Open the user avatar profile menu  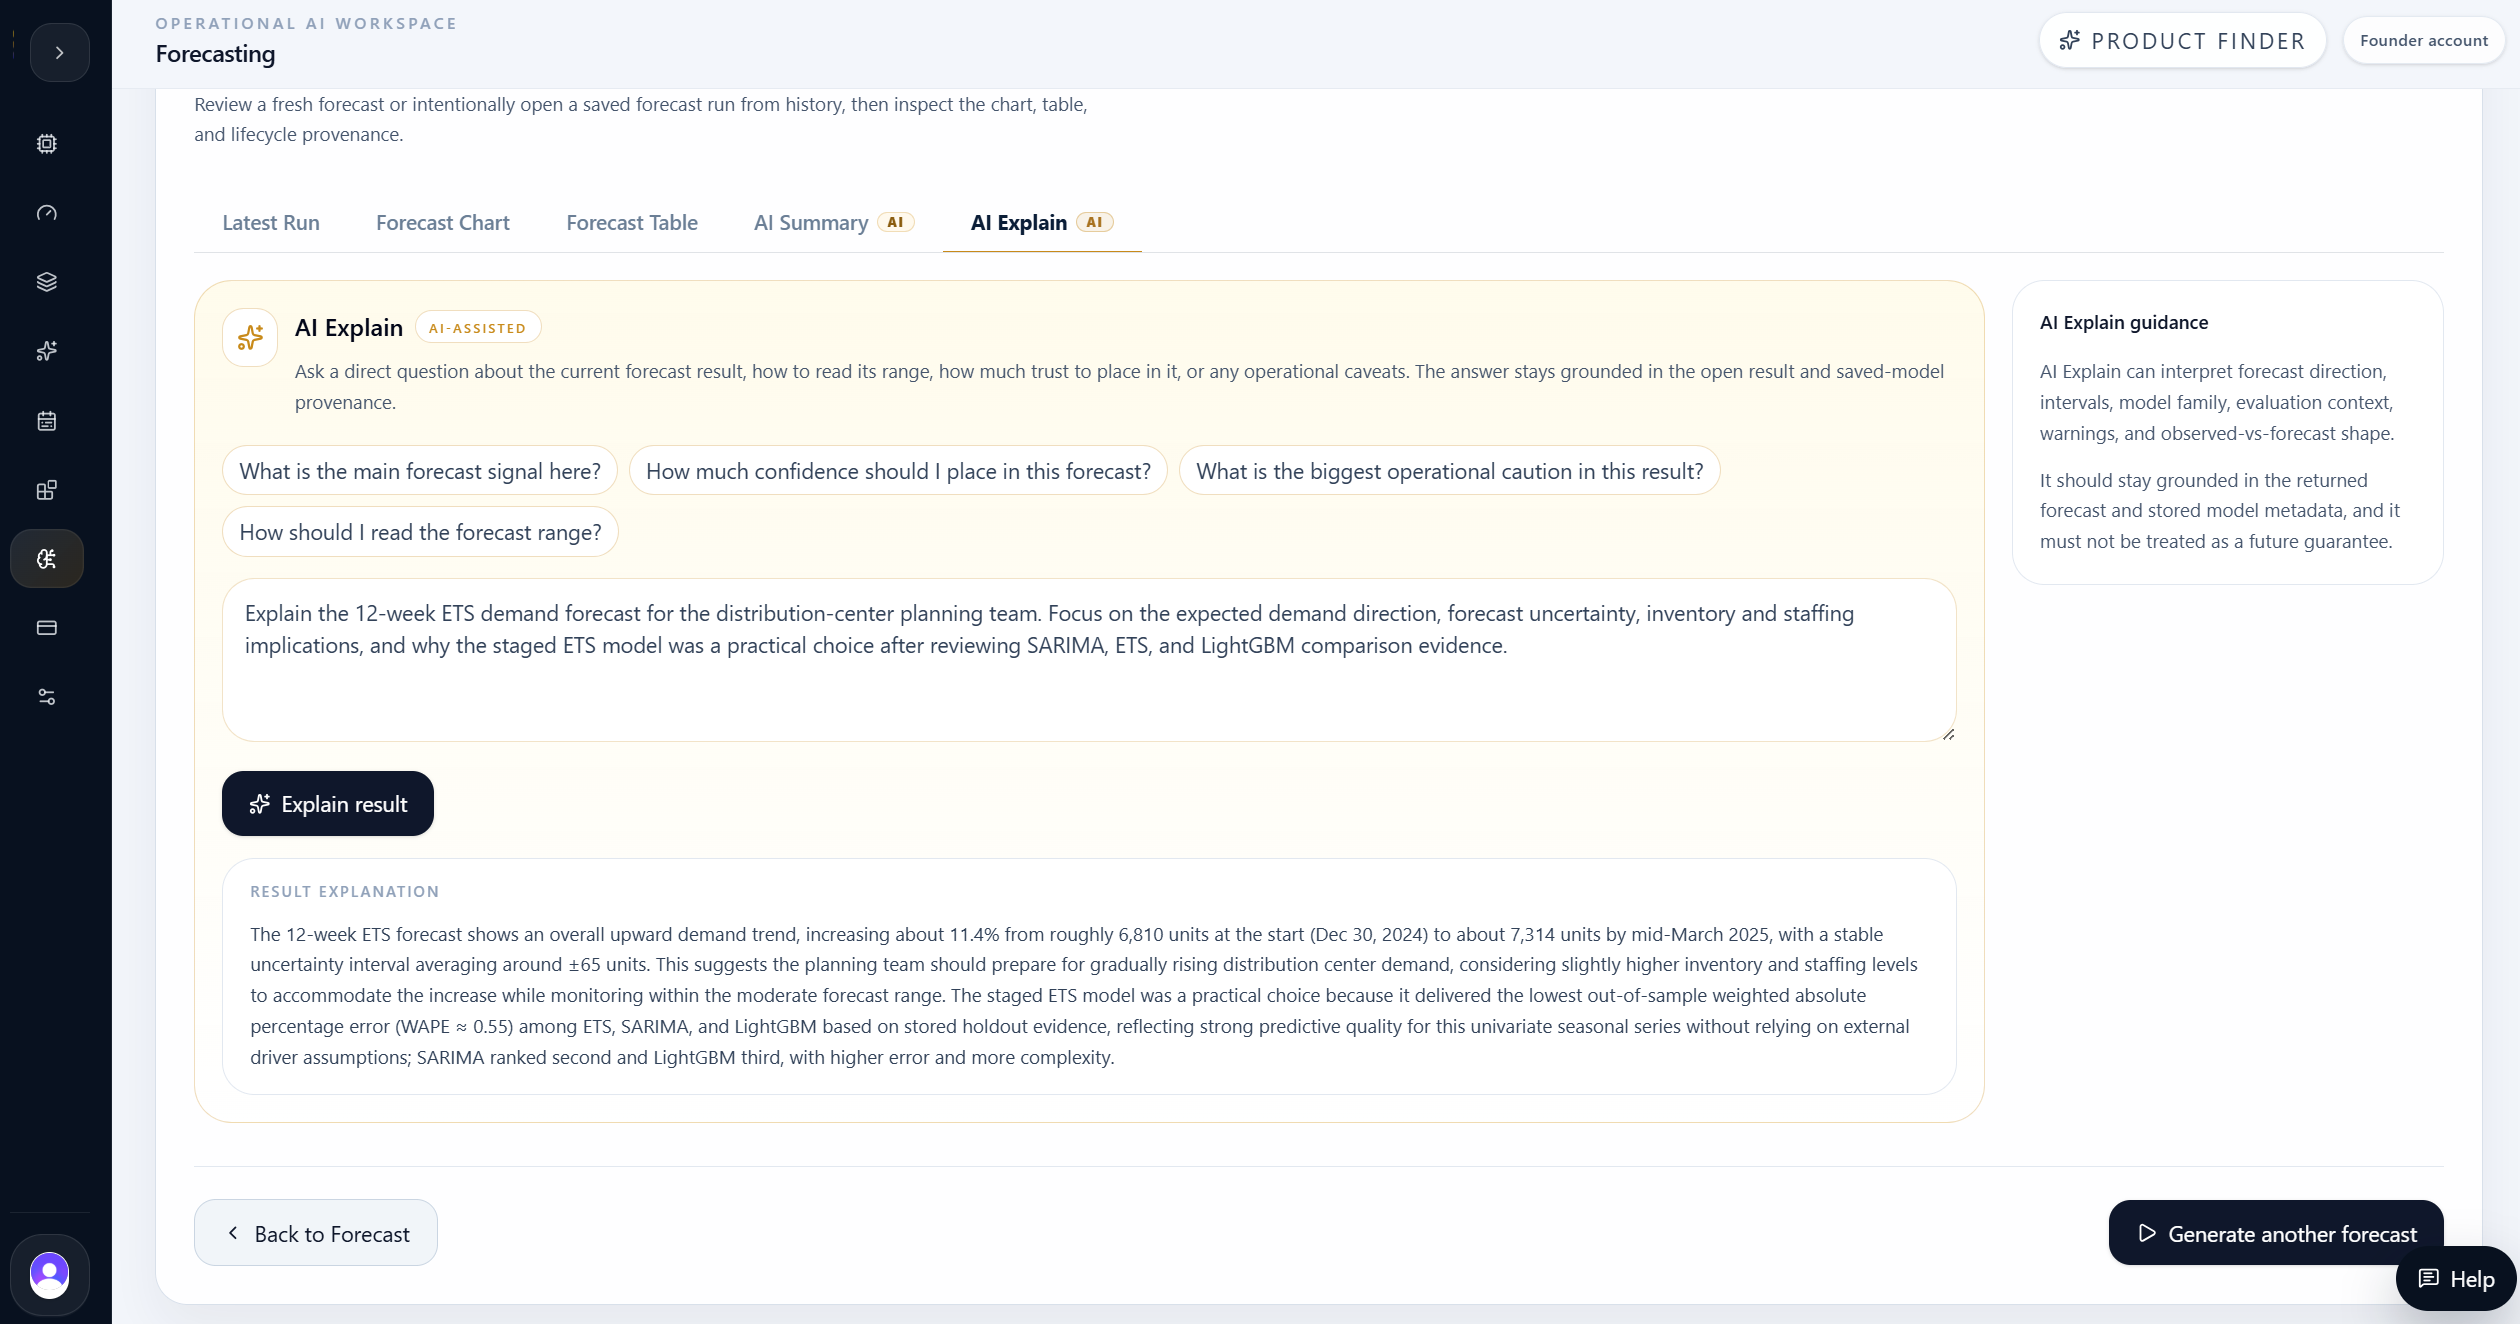click(49, 1275)
